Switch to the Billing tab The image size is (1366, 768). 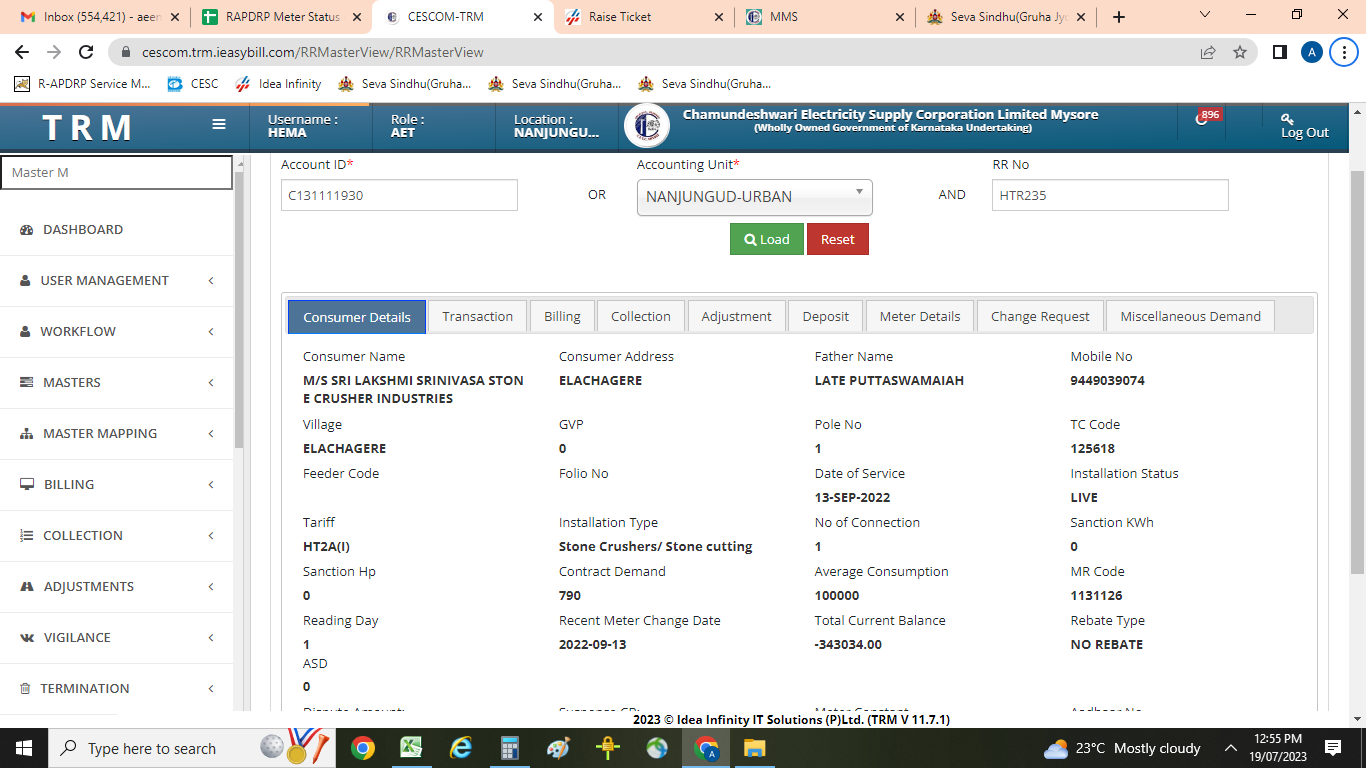tap(562, 316)
